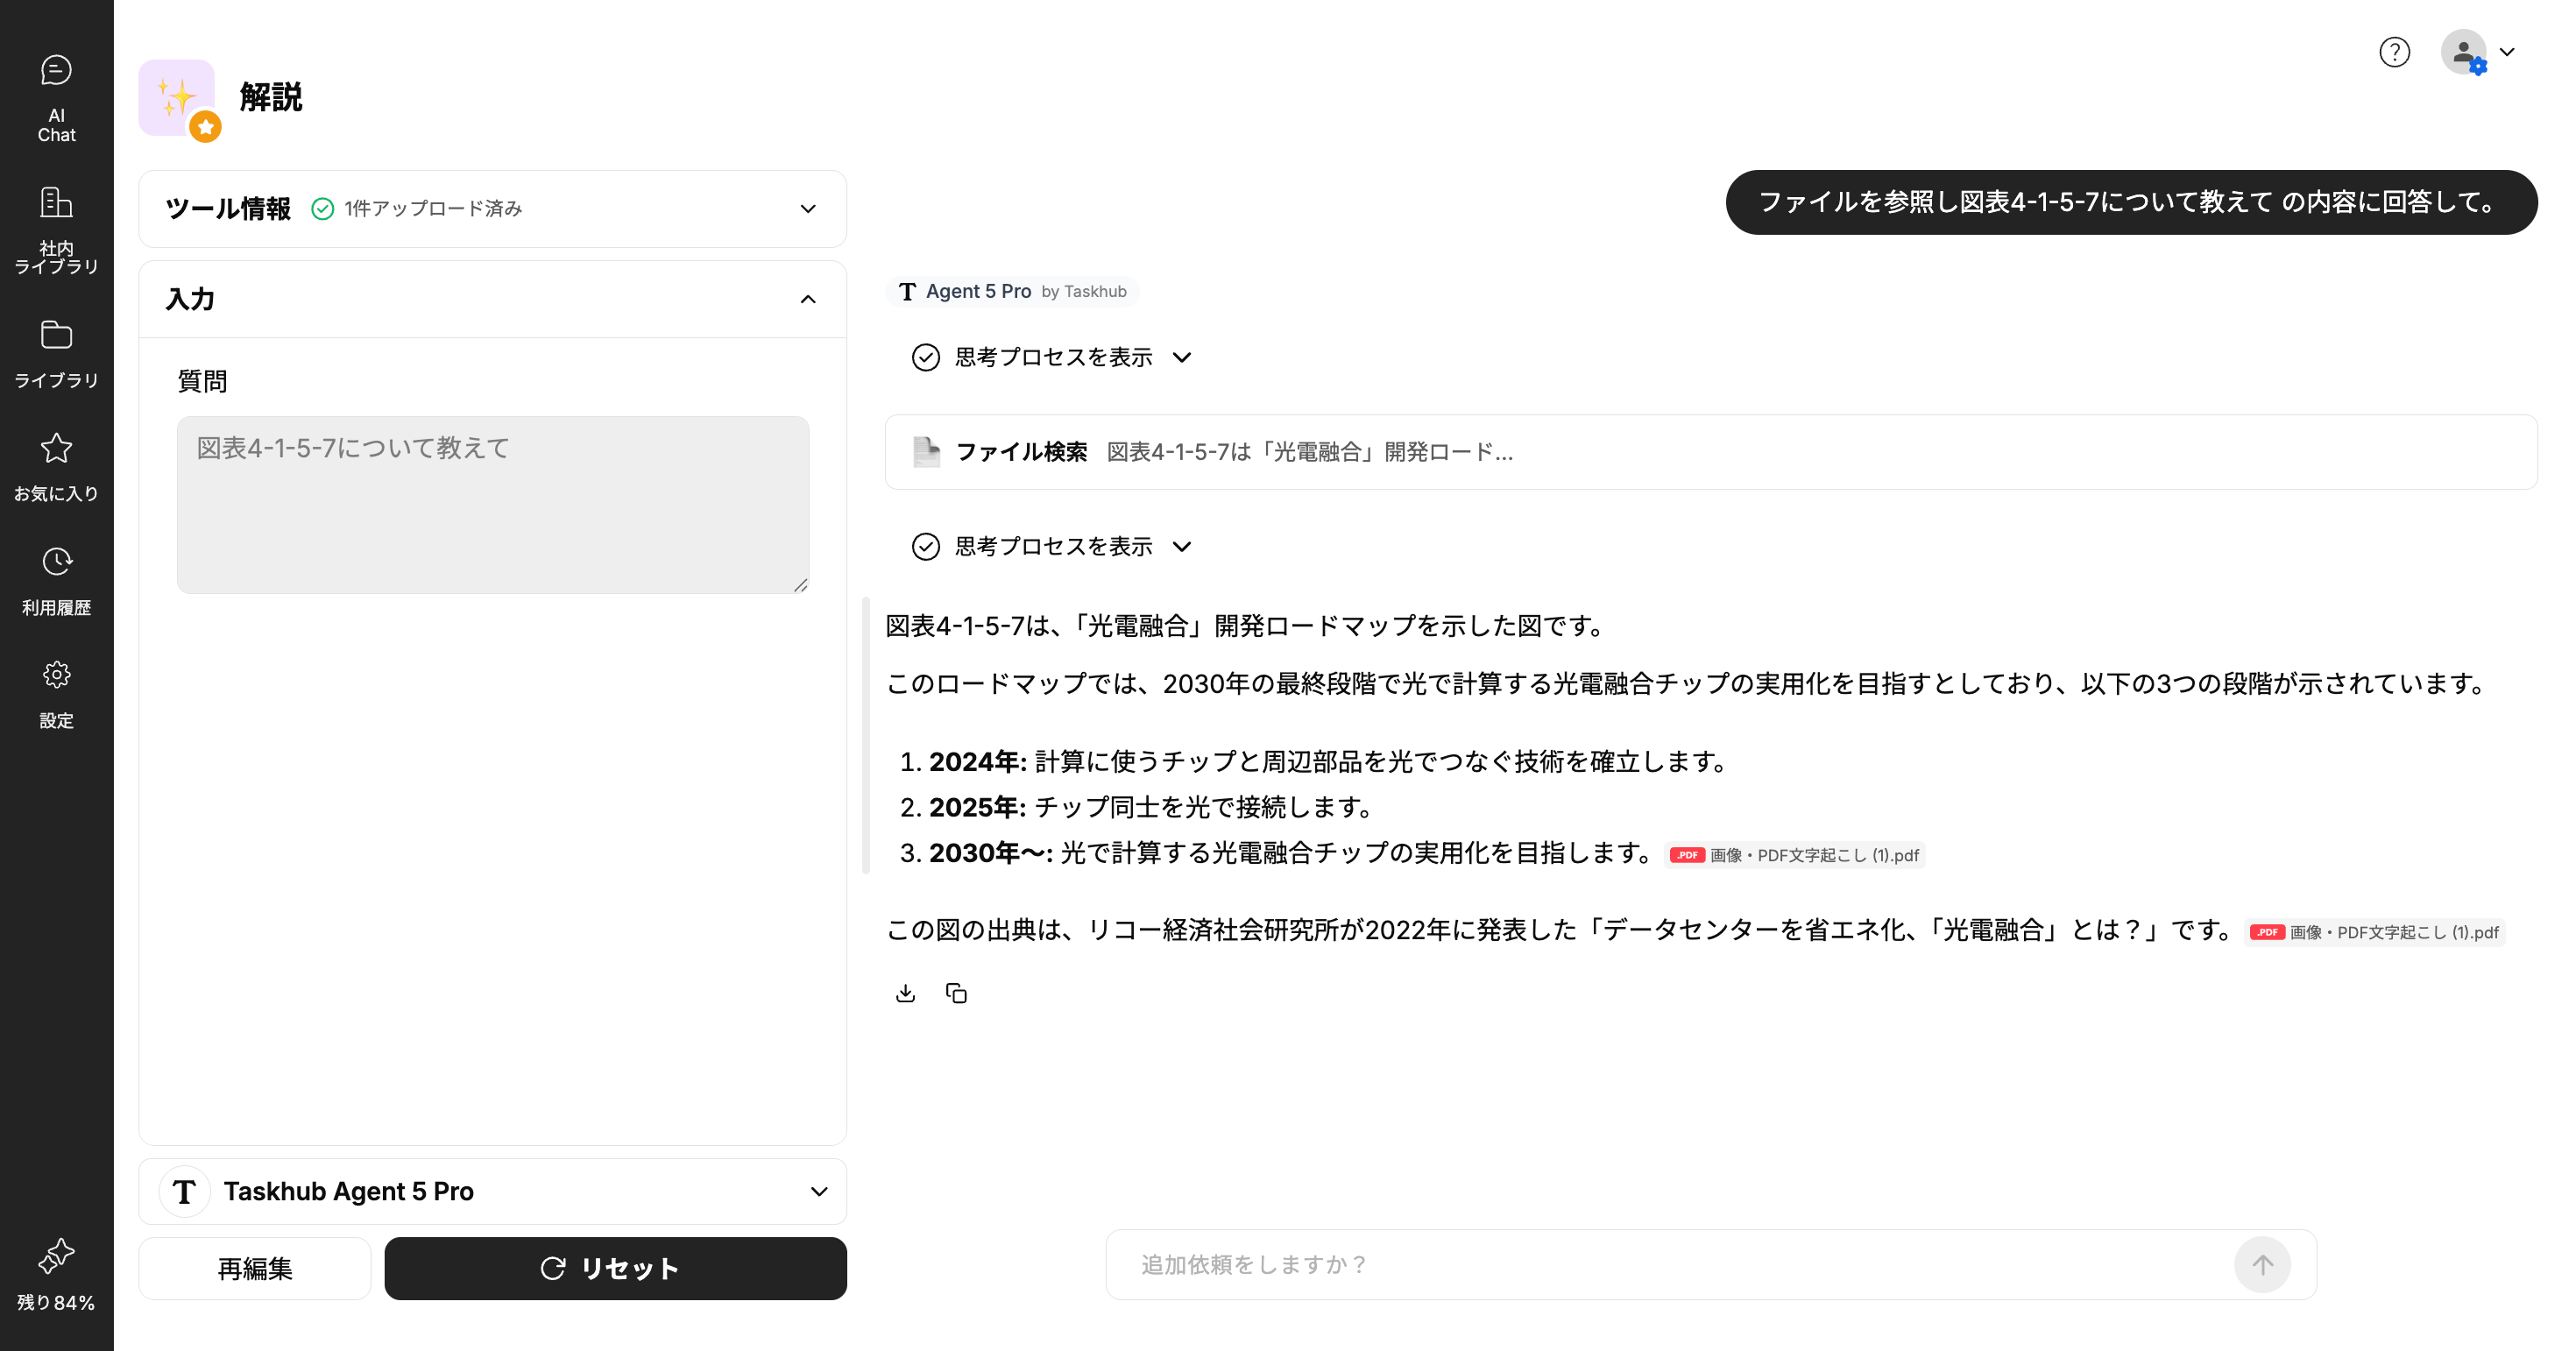Expand first 思考プロセスを表示 toggle
Image resolution: width=2576 pixels, height=1351 pixels.
[1052, 357]
